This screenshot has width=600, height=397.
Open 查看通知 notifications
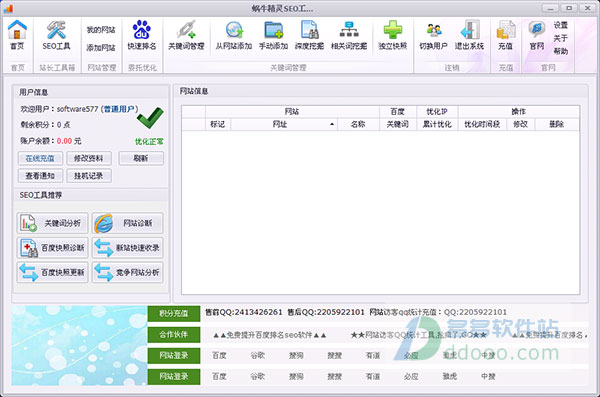click(40, 176)
